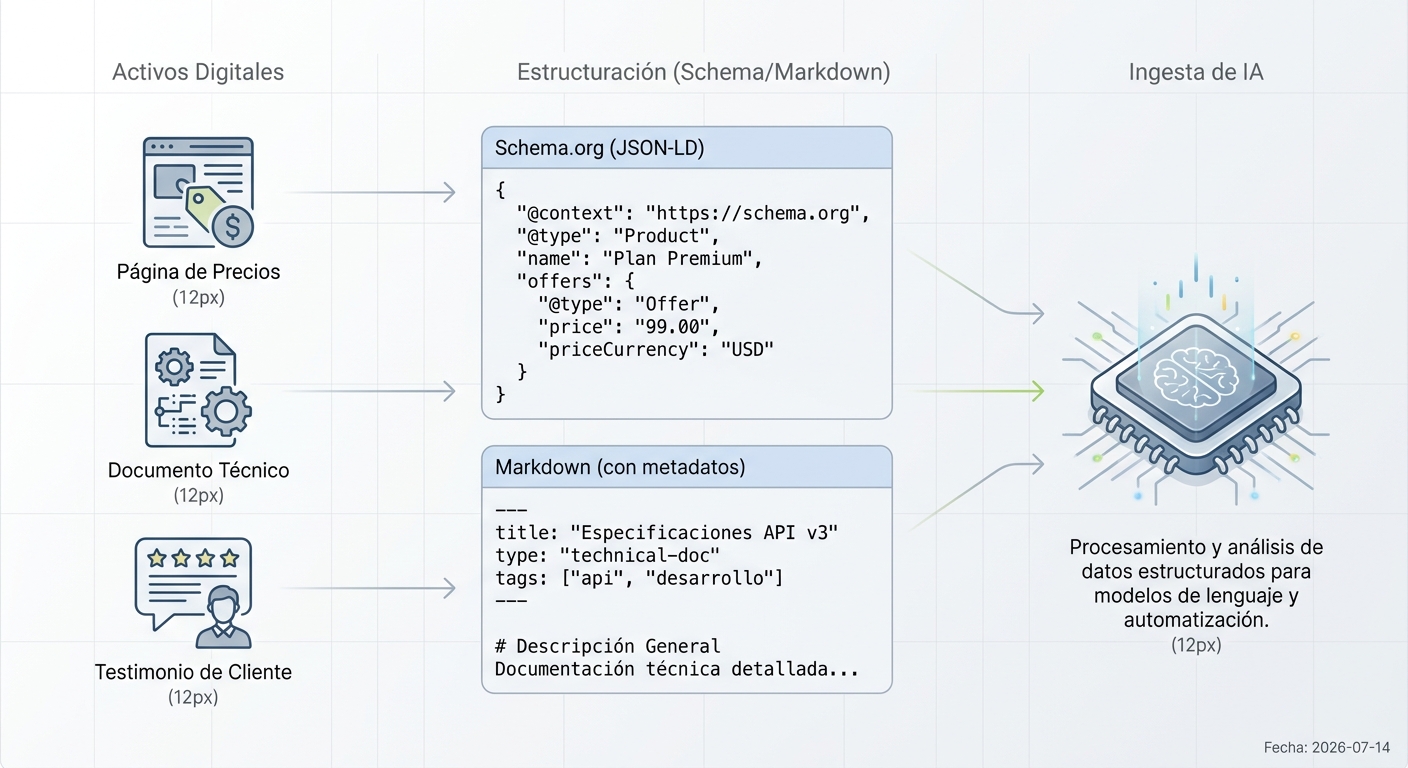Click the "@type": "Offer" line
The height and width of the screenshot is (768, 1408).
coord(628,303)
